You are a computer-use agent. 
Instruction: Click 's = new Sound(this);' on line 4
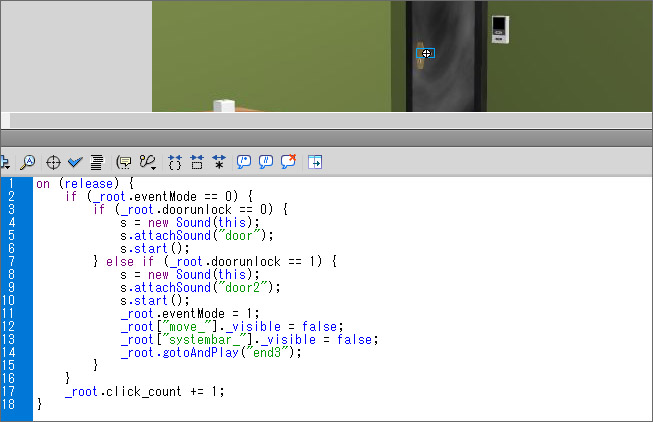pyautogui.click(x=190, y=222)
